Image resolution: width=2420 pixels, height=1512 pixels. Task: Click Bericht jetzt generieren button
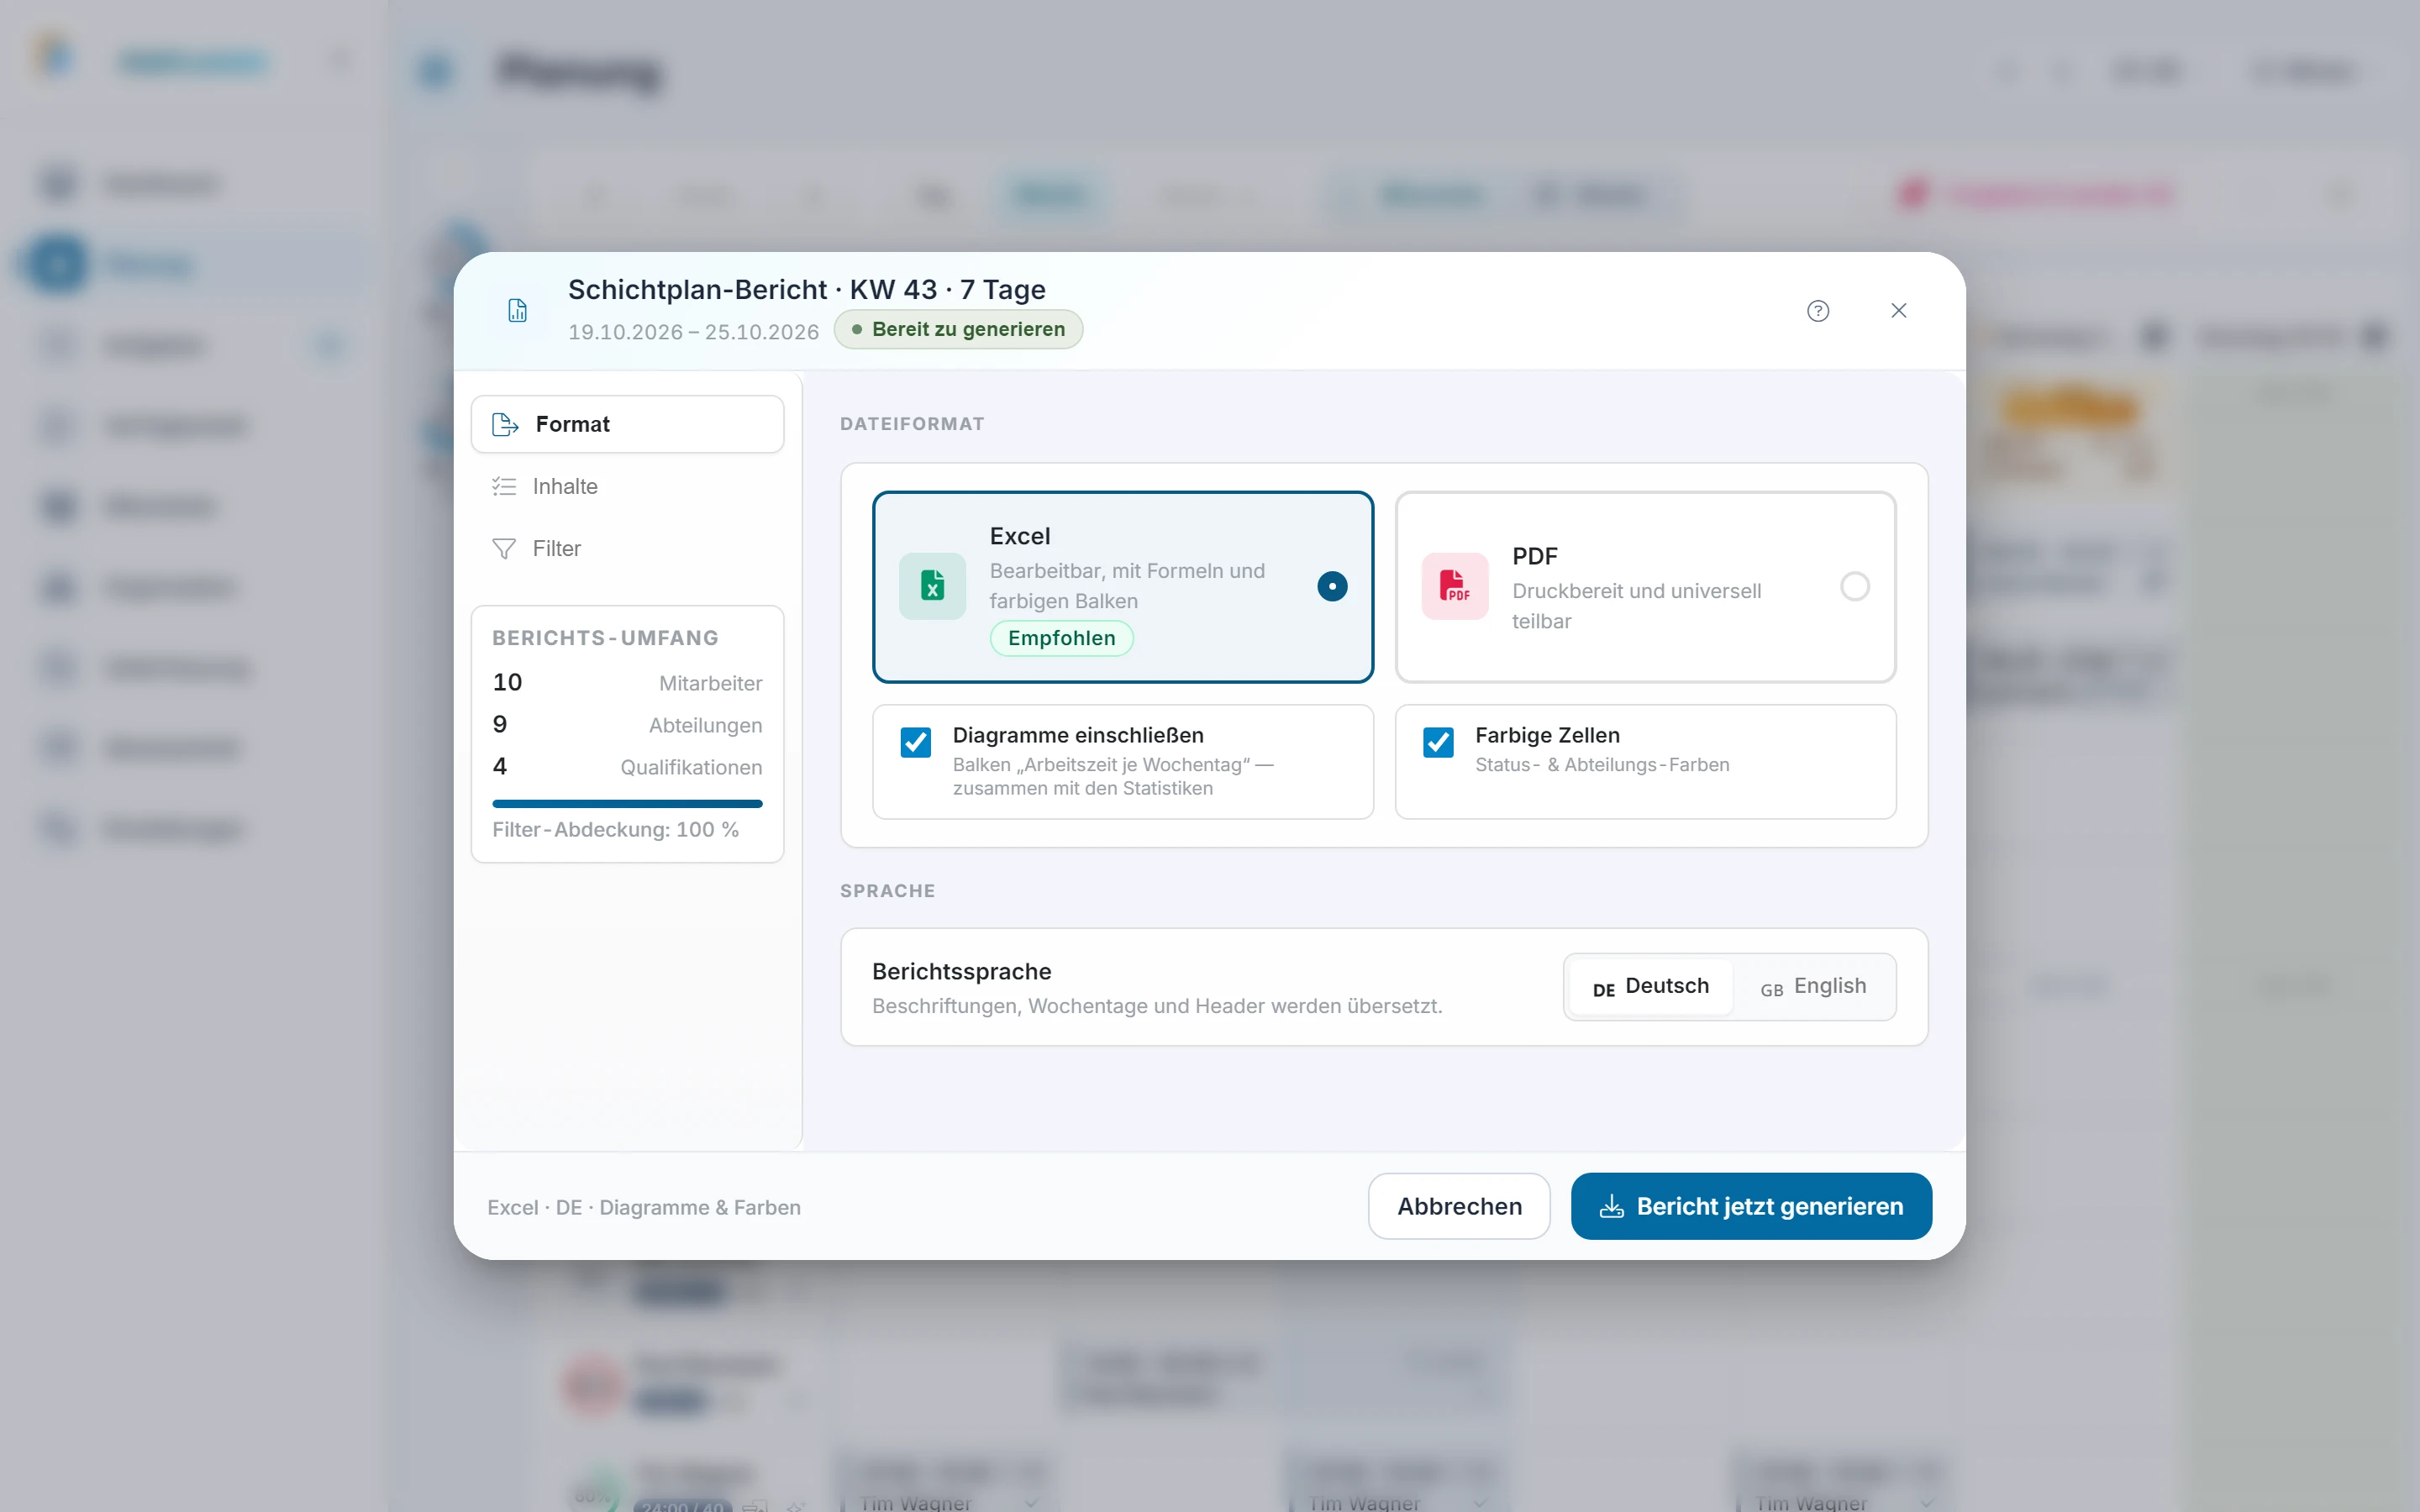1751,1206
